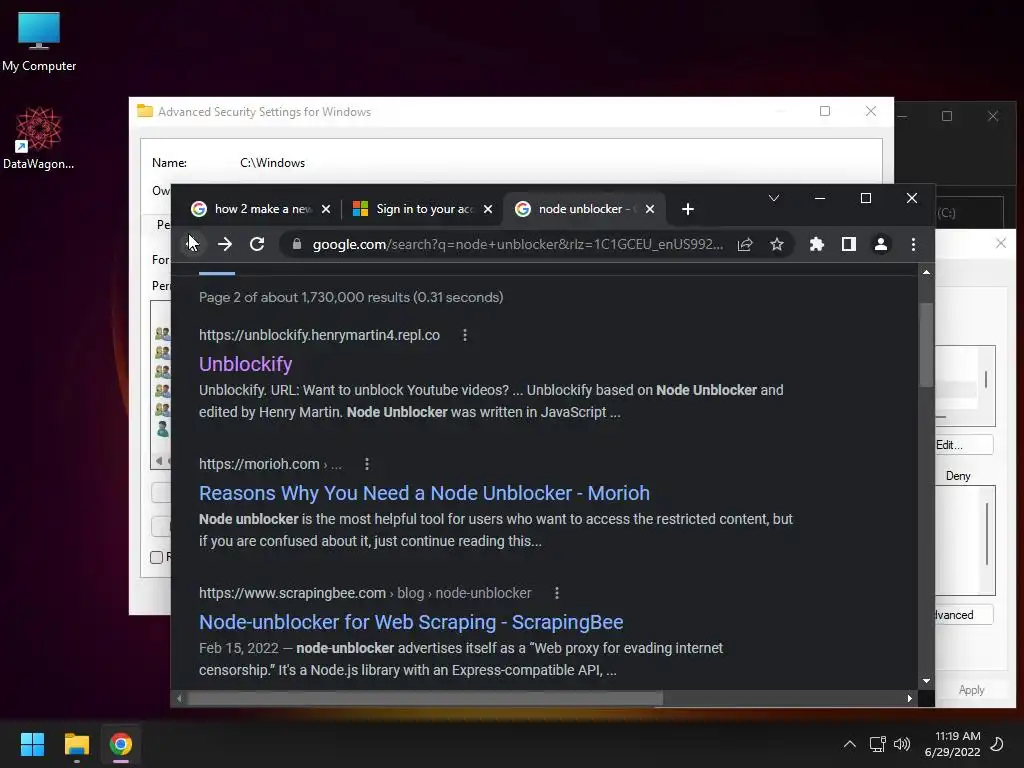The height and width of the screenshot is (768, 1024).
Task: Open options for the scrapingbee.com result
Action: 557,593
